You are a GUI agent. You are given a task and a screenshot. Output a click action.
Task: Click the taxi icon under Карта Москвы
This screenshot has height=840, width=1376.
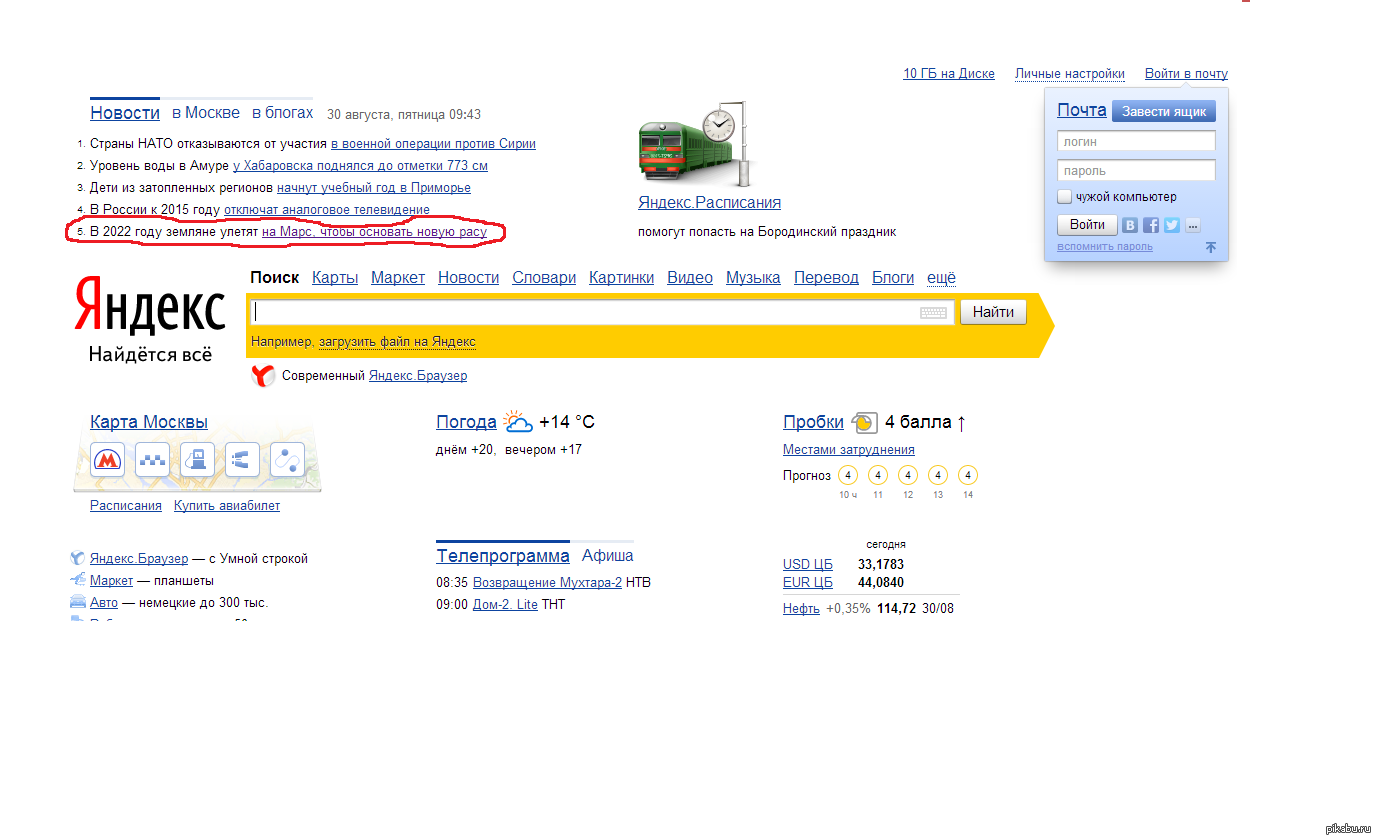152,459
